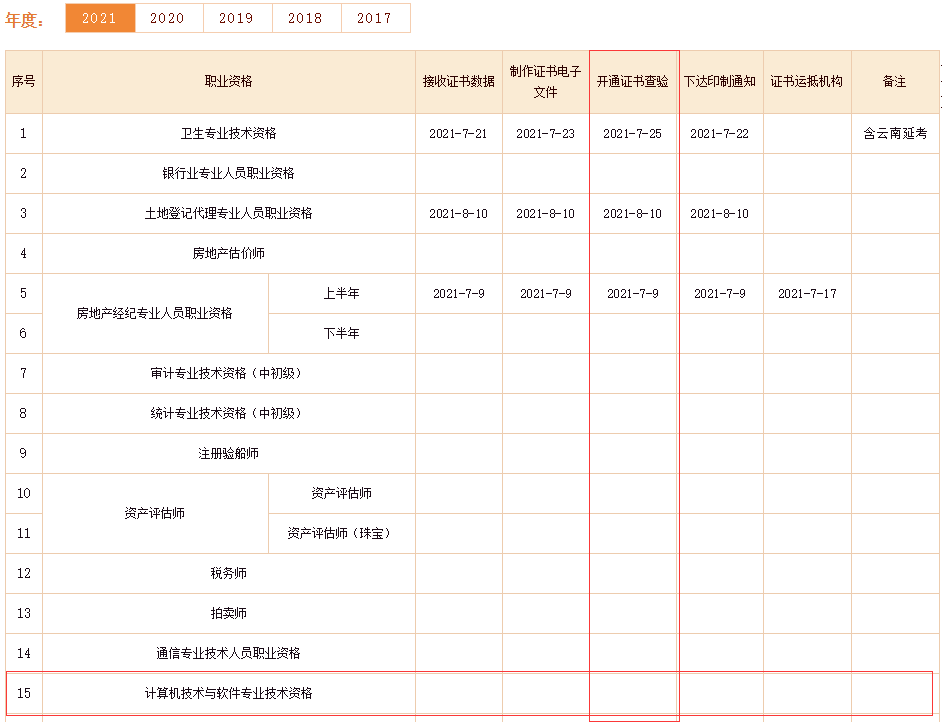The image size is (942, 722).
Task: Click the 开通证书查验 column header
Action: (x=632, y=82)
